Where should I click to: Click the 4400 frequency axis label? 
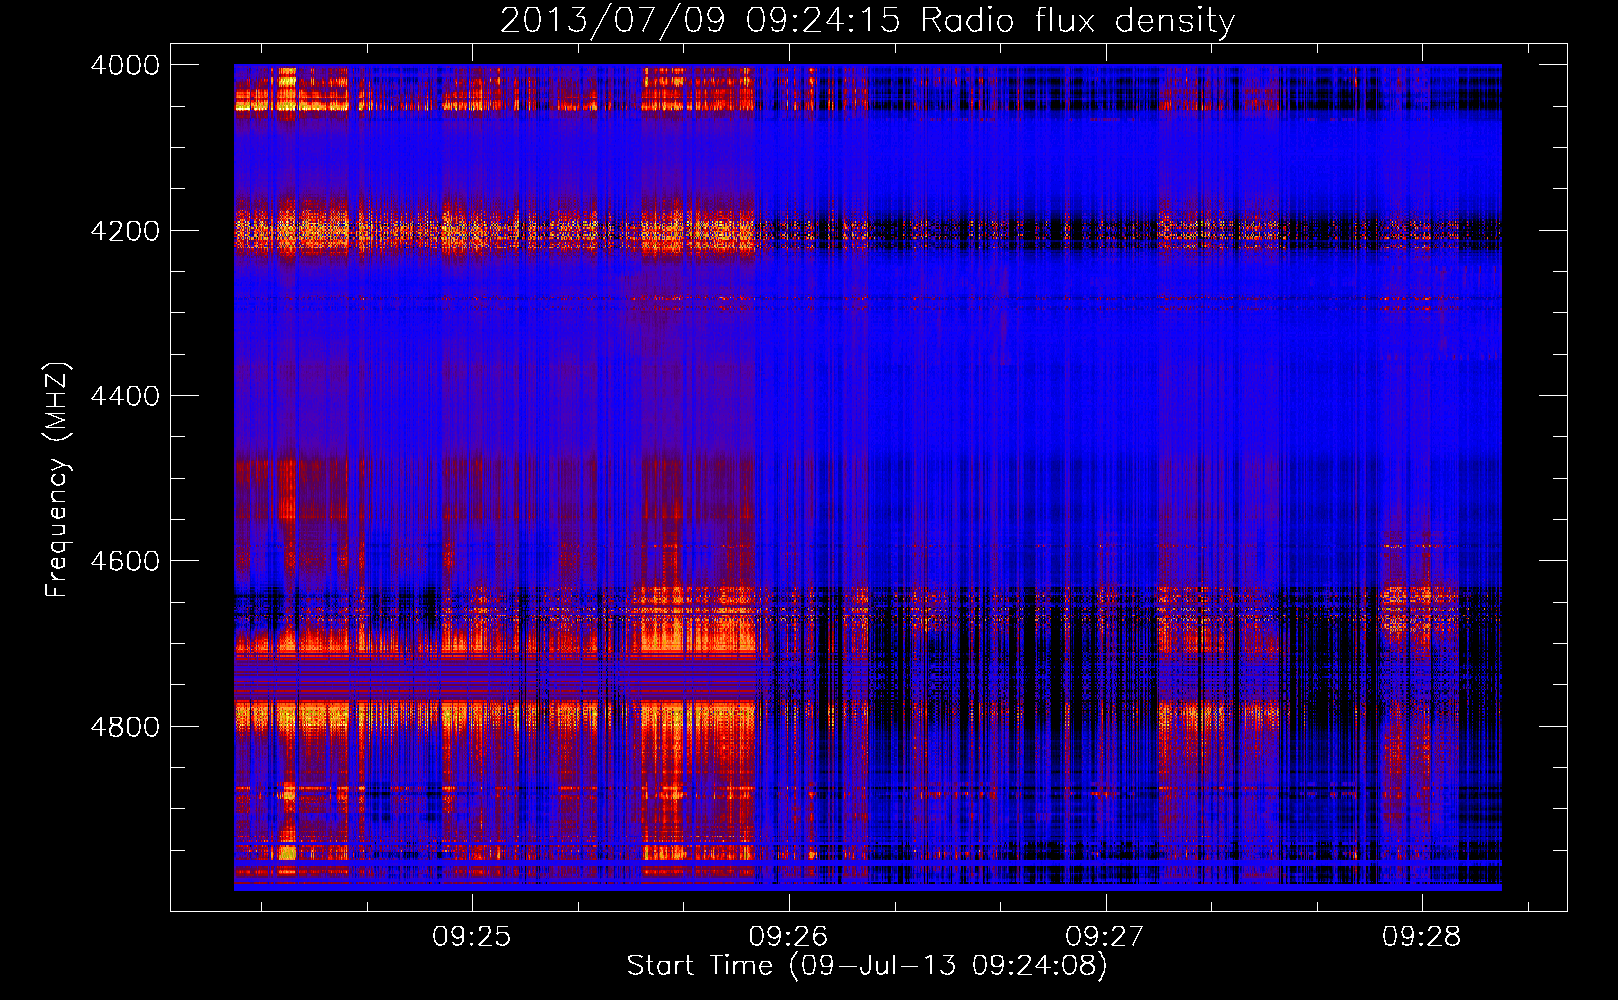(x=125, y=396)
